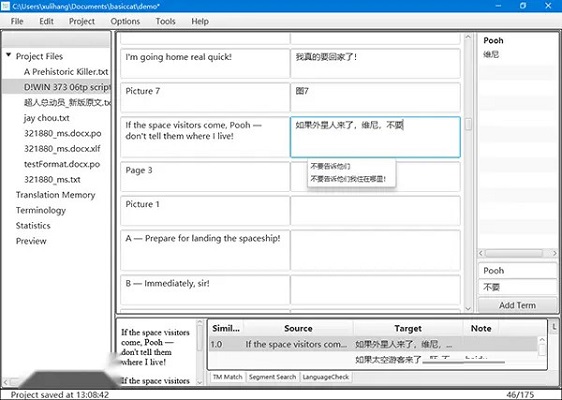The image size is (562, 400).
Task: Click the term target field containing 不要
Action: tap(517, 287)
